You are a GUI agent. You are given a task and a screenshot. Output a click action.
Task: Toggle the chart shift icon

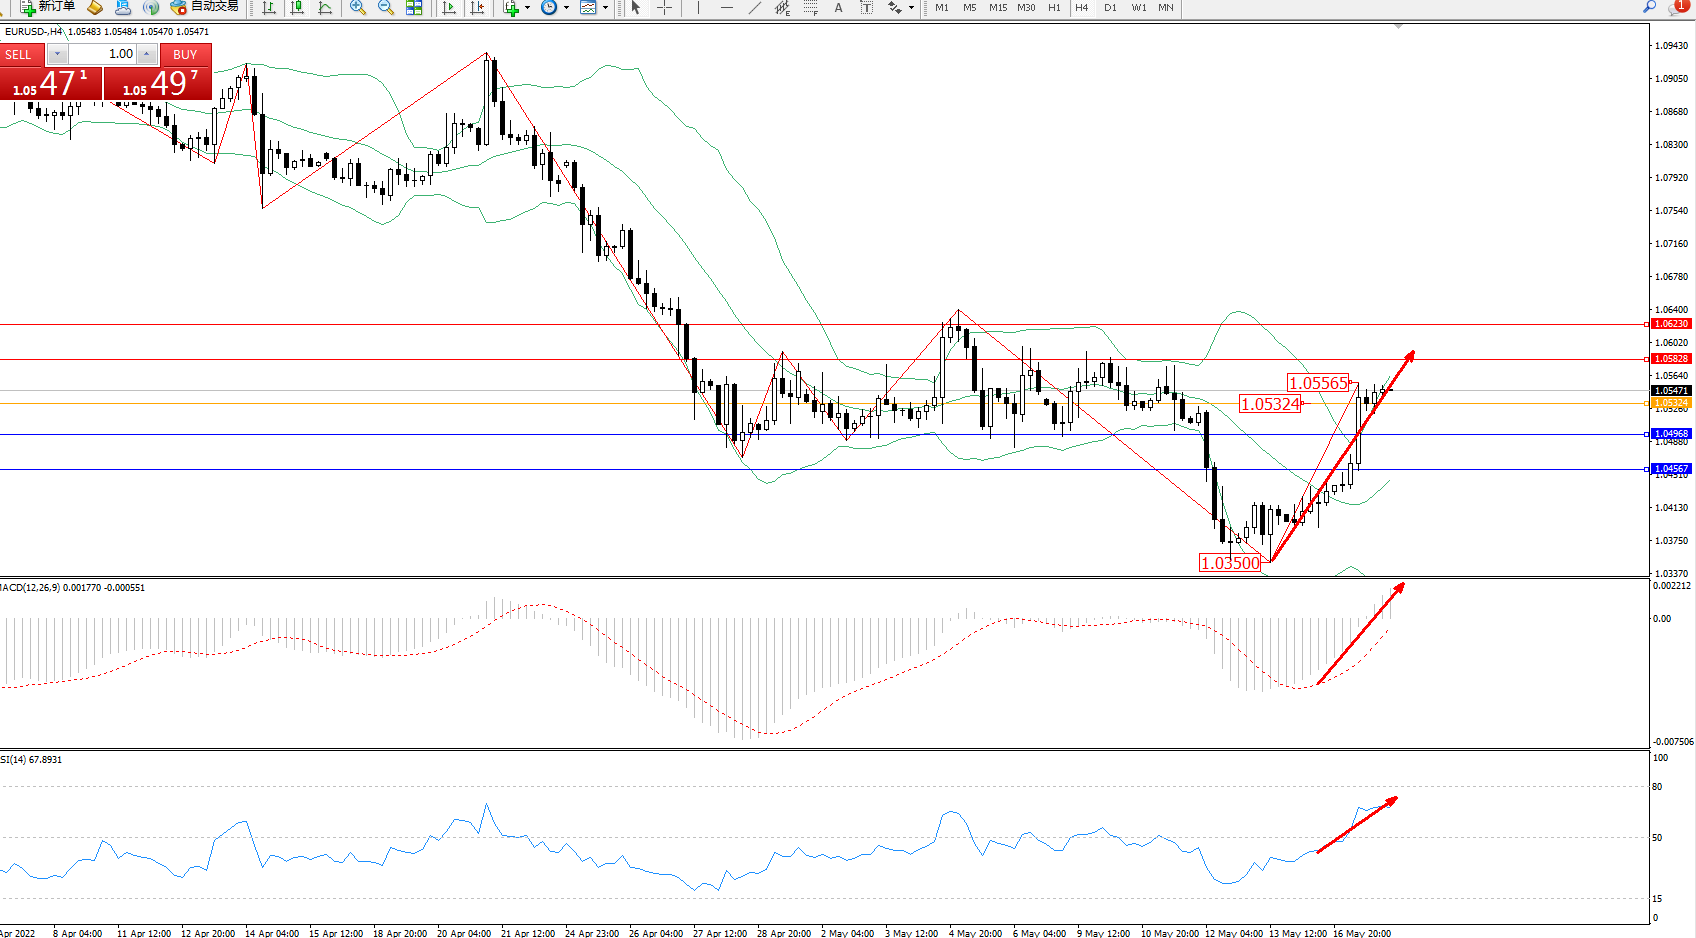477,8
